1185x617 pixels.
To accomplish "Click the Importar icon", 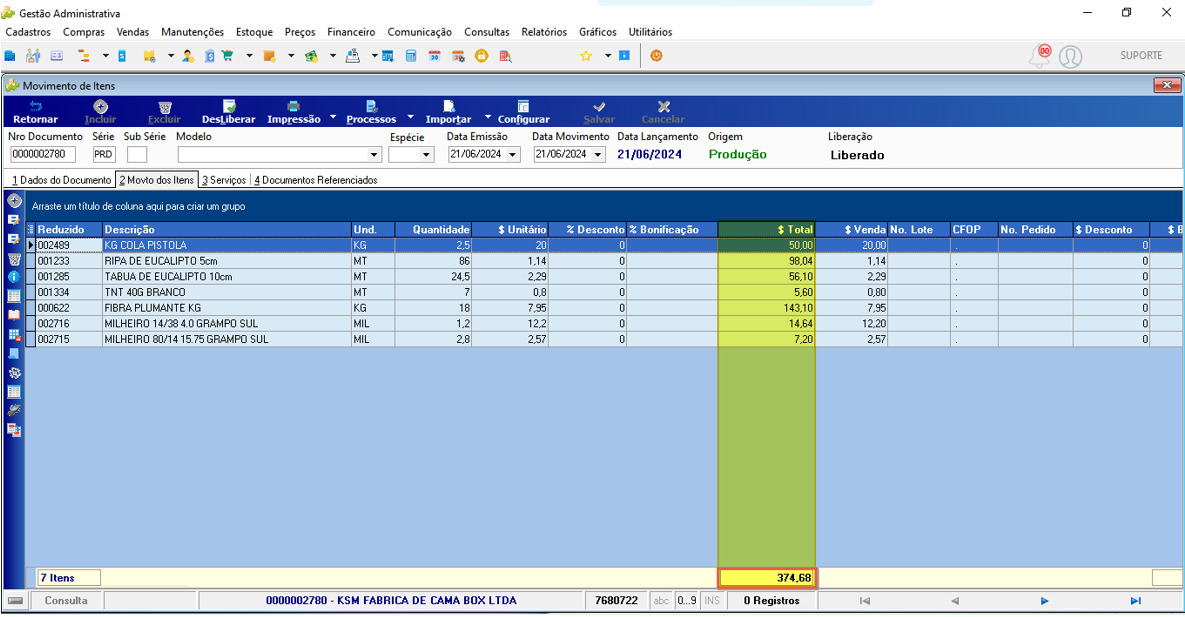I will [x=448, y=107].
